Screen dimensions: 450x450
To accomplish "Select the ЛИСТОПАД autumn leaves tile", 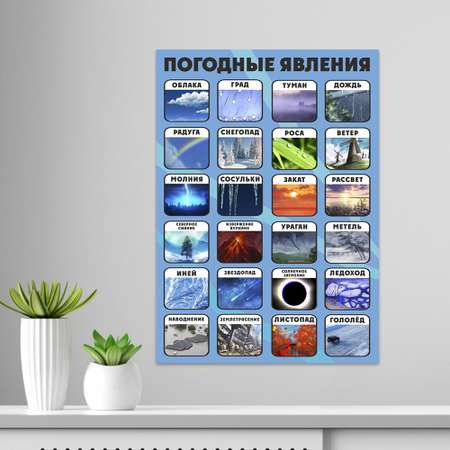I will (294, 336).
